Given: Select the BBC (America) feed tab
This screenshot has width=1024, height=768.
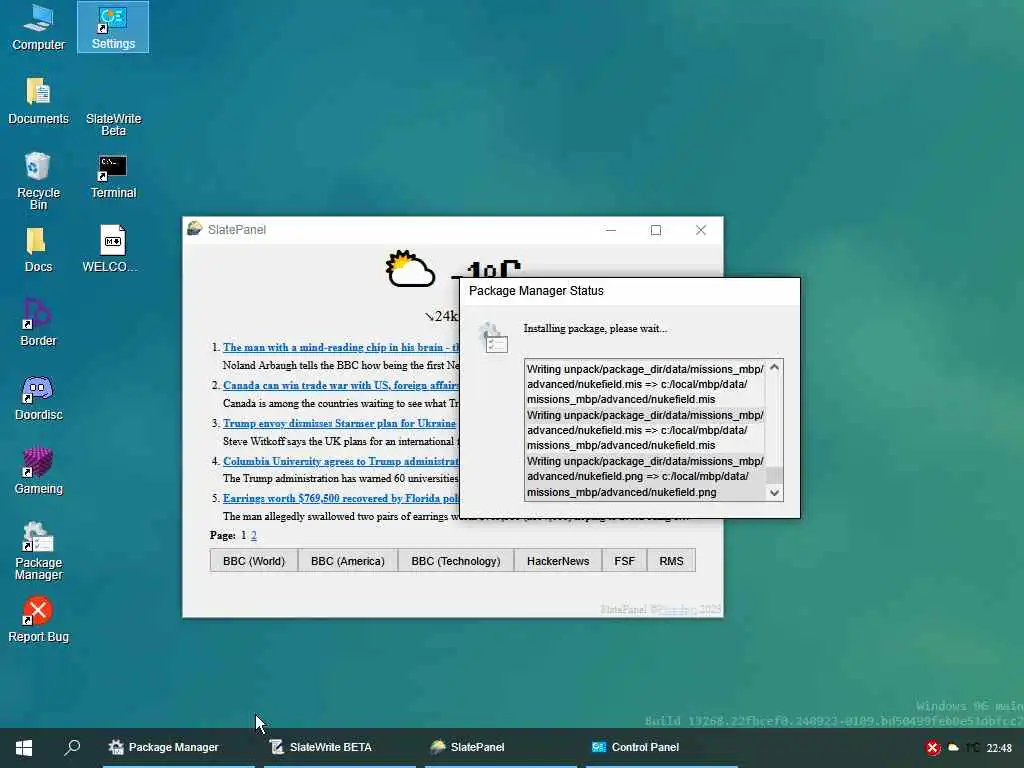Looking at the screenshot, I should 347,561.
